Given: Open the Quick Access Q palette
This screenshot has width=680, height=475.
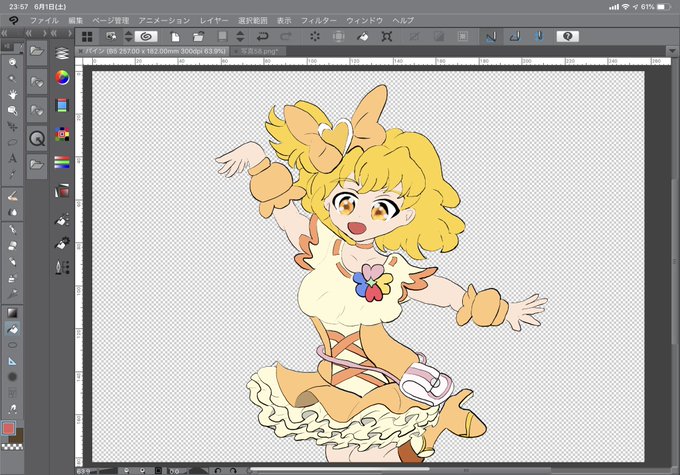Looking at the screenshot, I should click(37, 139).
